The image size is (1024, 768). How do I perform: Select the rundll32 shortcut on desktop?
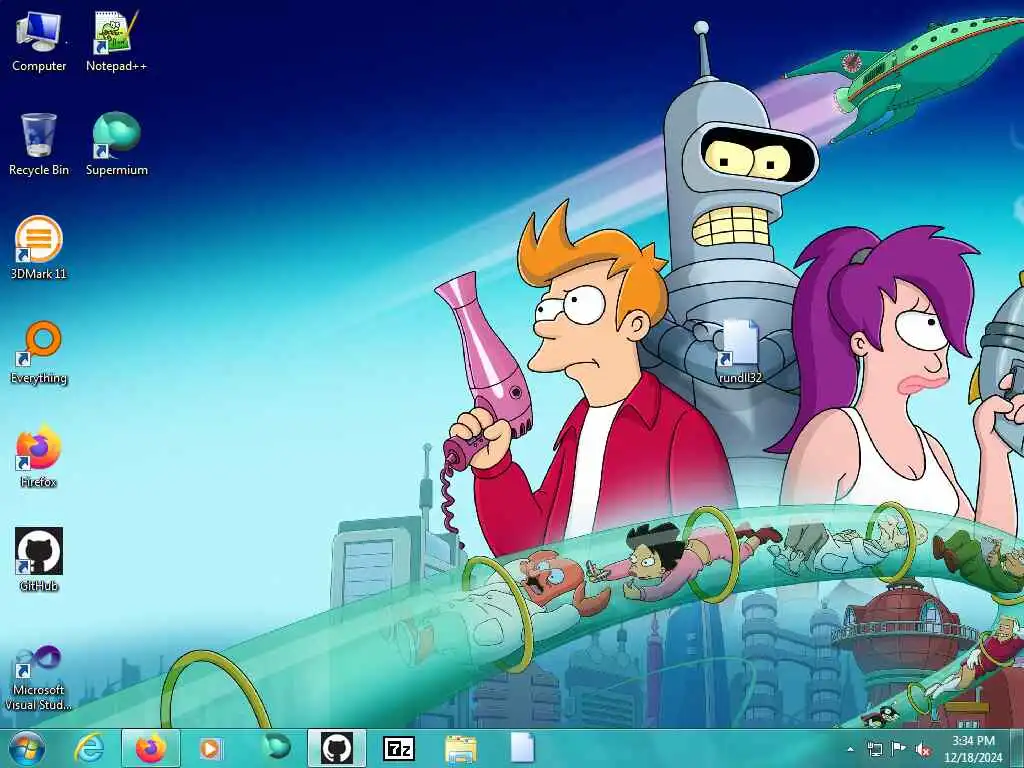tap(740, 352)
